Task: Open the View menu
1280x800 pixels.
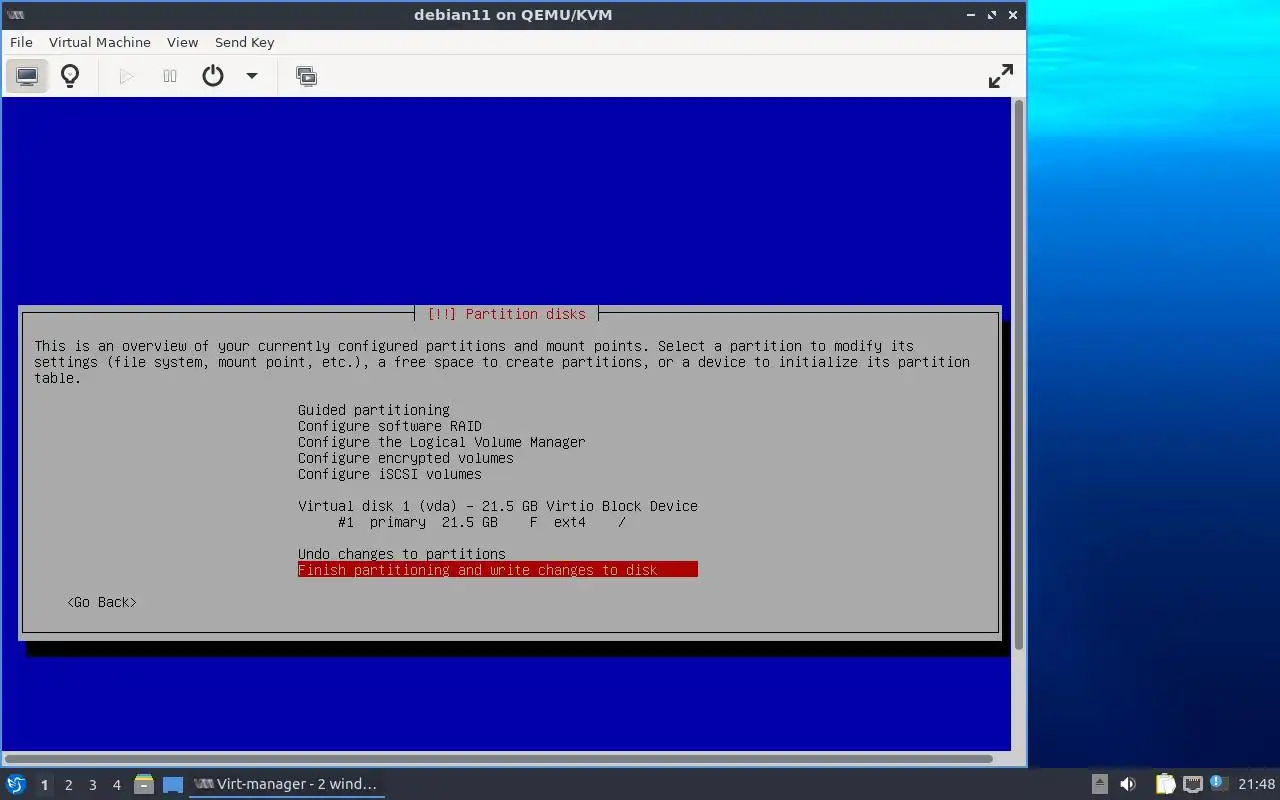Action: coord(182,42)
